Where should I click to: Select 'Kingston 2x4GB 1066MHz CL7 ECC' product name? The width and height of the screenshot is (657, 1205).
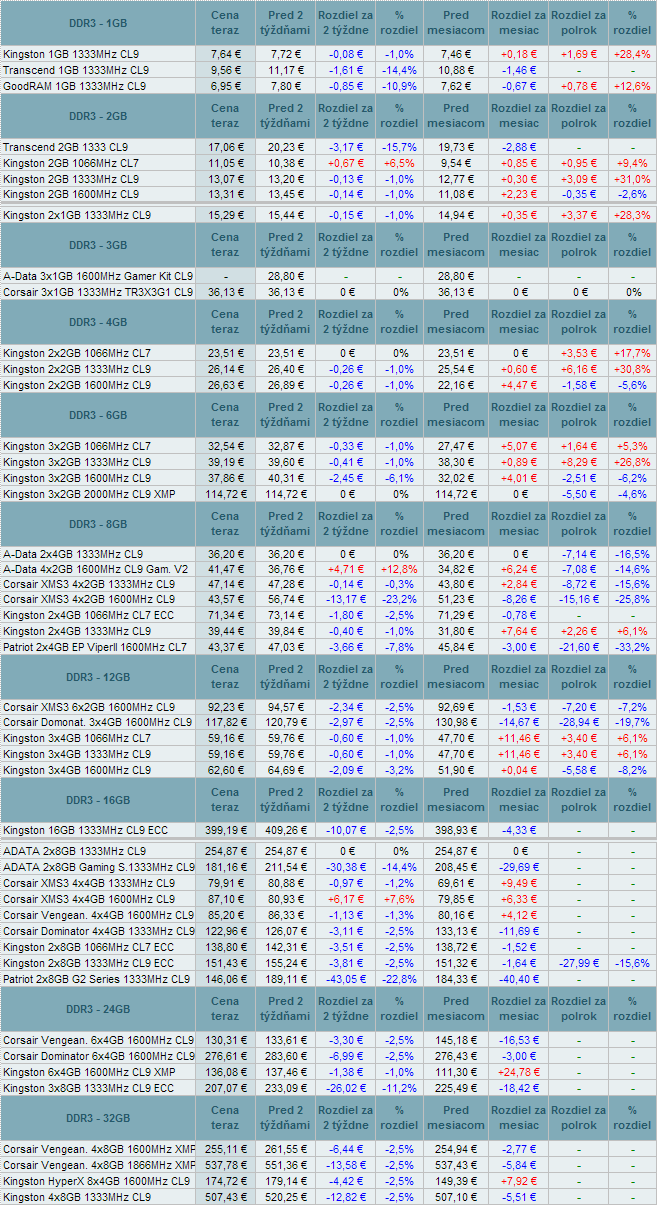[89, 615]
